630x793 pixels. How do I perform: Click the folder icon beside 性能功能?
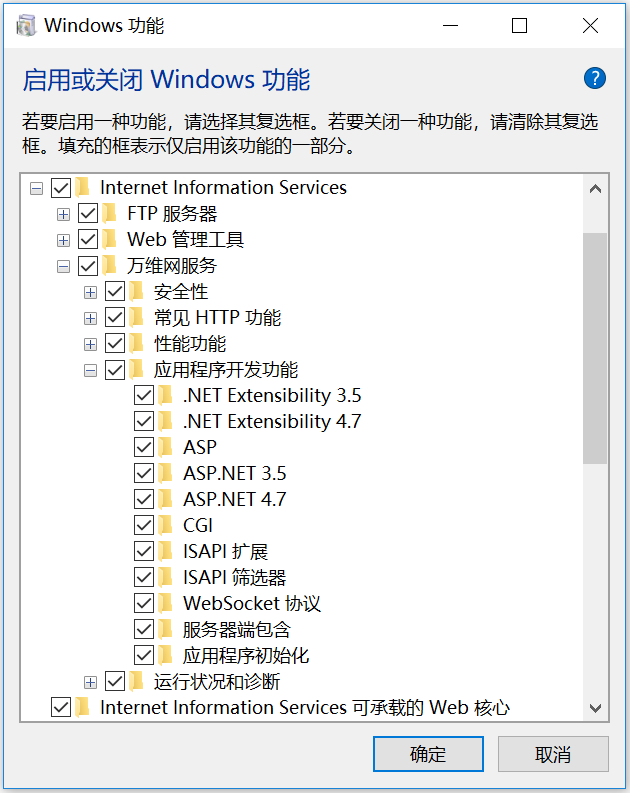coord(136,344)
